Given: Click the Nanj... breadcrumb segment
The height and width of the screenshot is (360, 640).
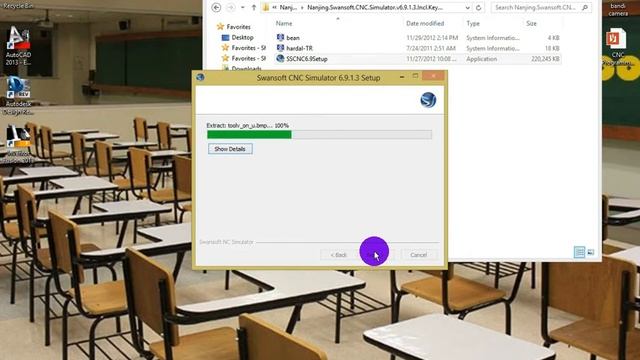Looking at the screenshot, I should pos(288,7).
